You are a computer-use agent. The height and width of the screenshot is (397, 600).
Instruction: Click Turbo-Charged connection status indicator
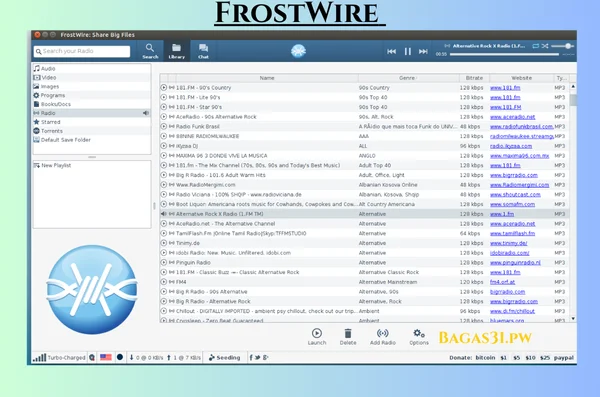point(59,358)
